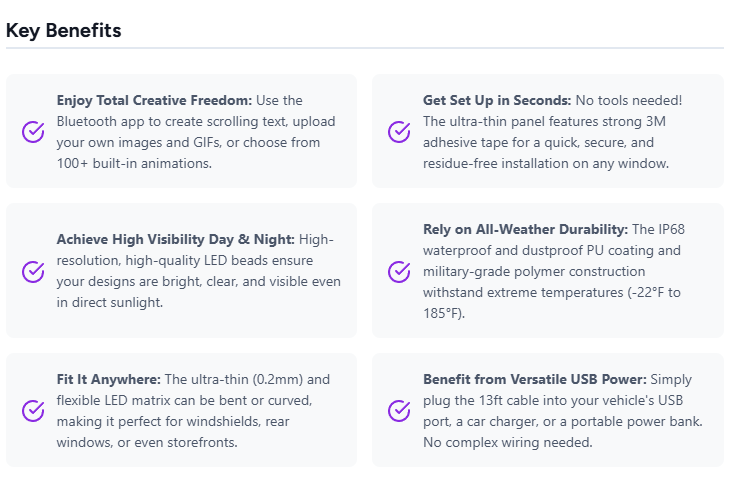Click the checkmark icon for Versatile USB Power

(x=399, y=410)
